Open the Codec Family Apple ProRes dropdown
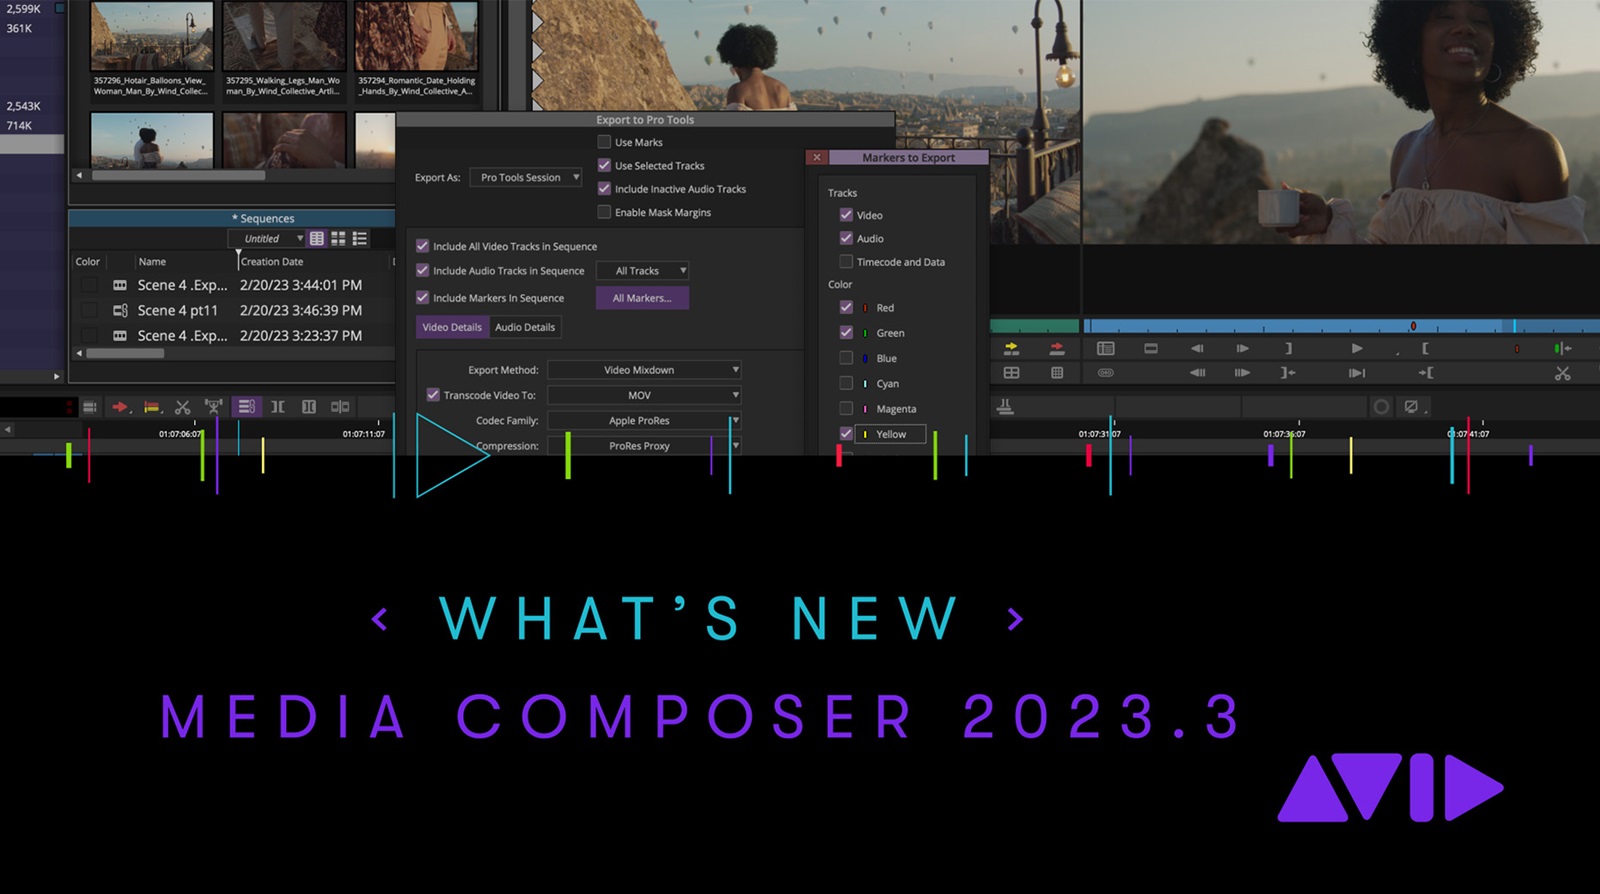This screenshot has width=1600, height=894. point(644,421)
